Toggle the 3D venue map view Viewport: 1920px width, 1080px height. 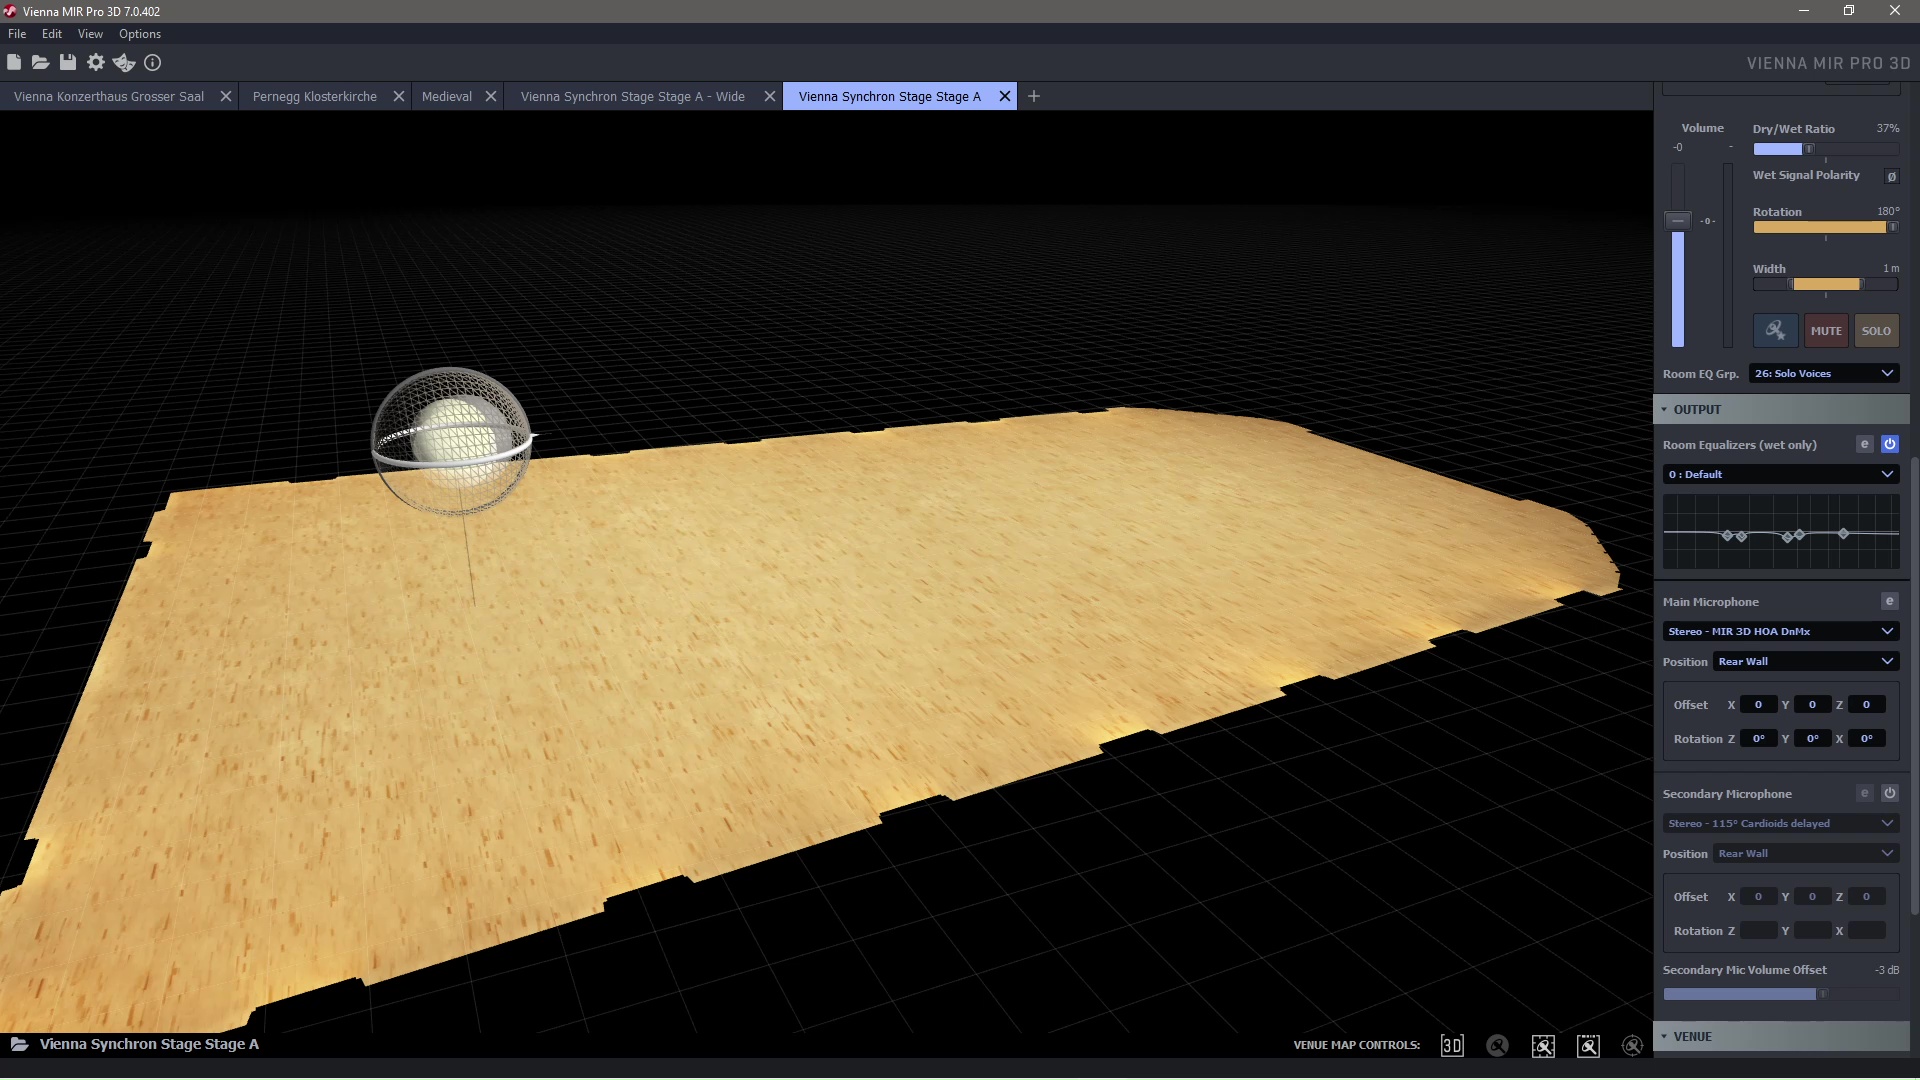pos(1451,1045)
